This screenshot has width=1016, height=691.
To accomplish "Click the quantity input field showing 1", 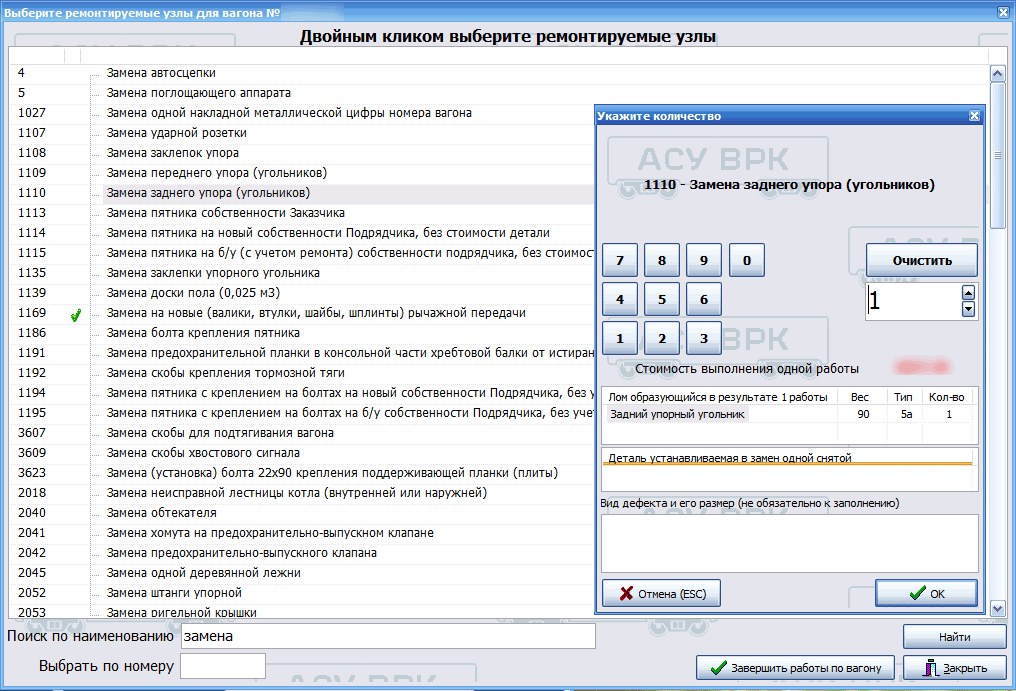I will [x=914, y=301].
